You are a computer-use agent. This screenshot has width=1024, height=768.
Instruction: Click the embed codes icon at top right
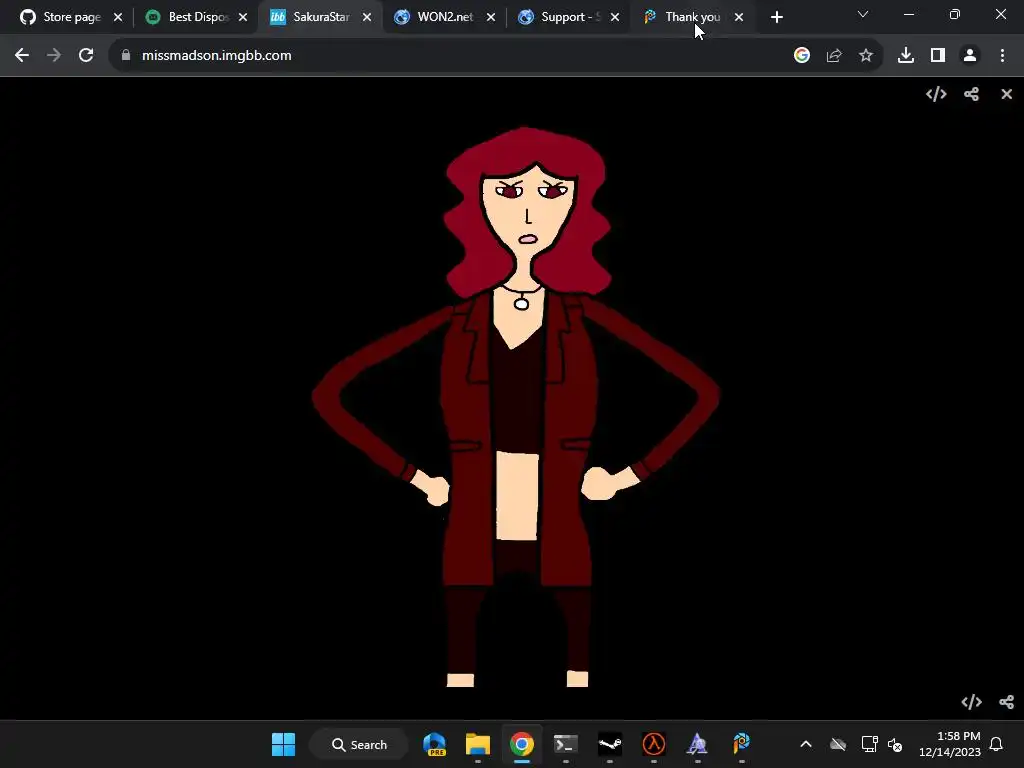point(936,94)
